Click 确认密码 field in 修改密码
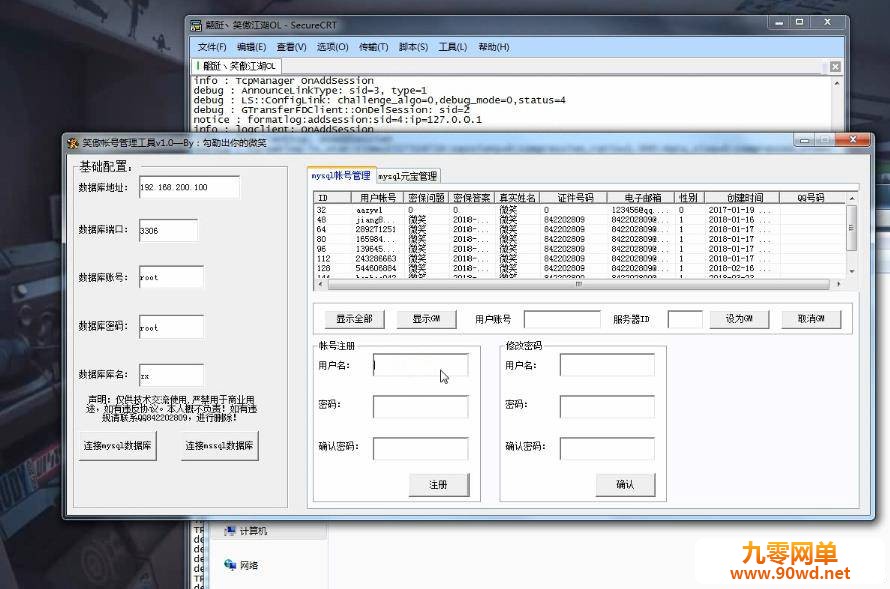 click(x=607, y=448)
